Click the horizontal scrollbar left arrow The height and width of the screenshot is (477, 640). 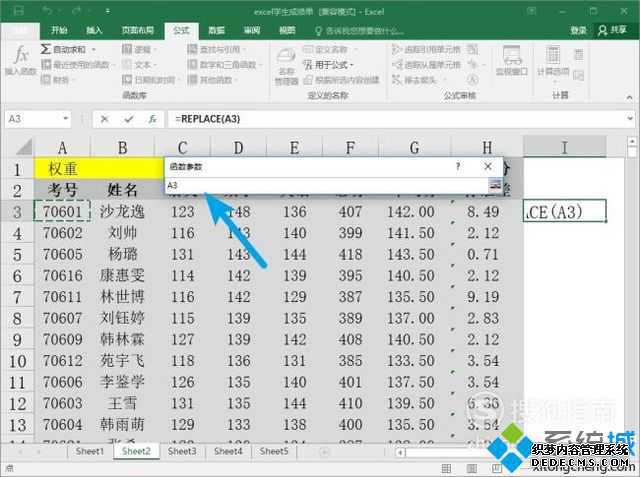[400, 452]
